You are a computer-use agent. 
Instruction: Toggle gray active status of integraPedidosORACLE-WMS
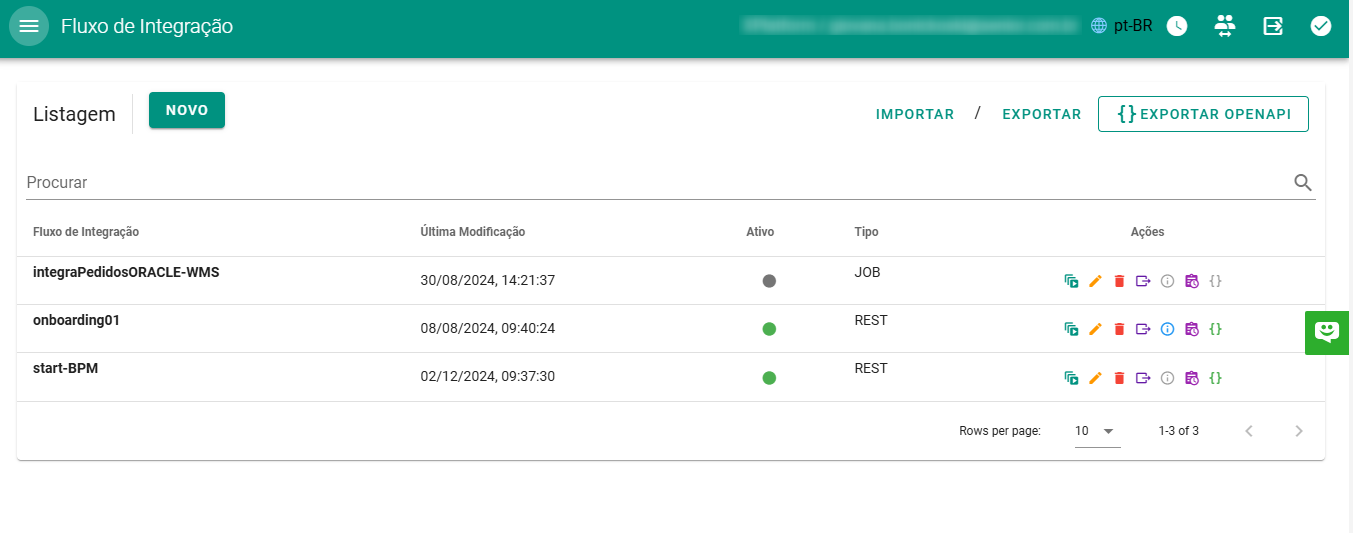(x=769, y=281)
